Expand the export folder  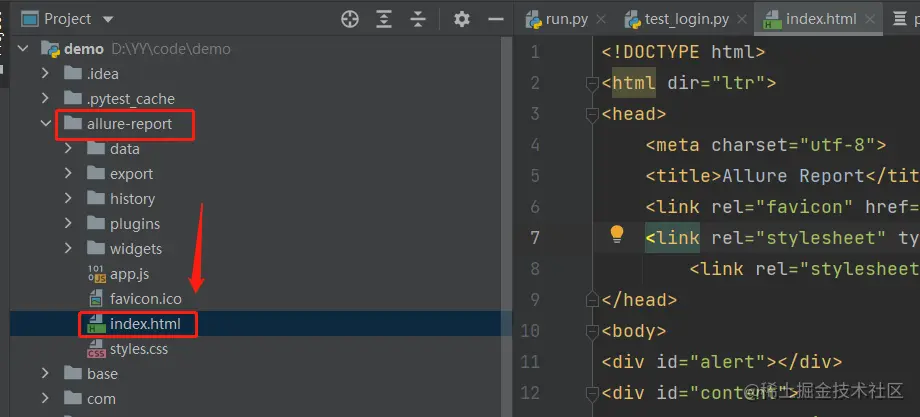click(x=68, y=174)
